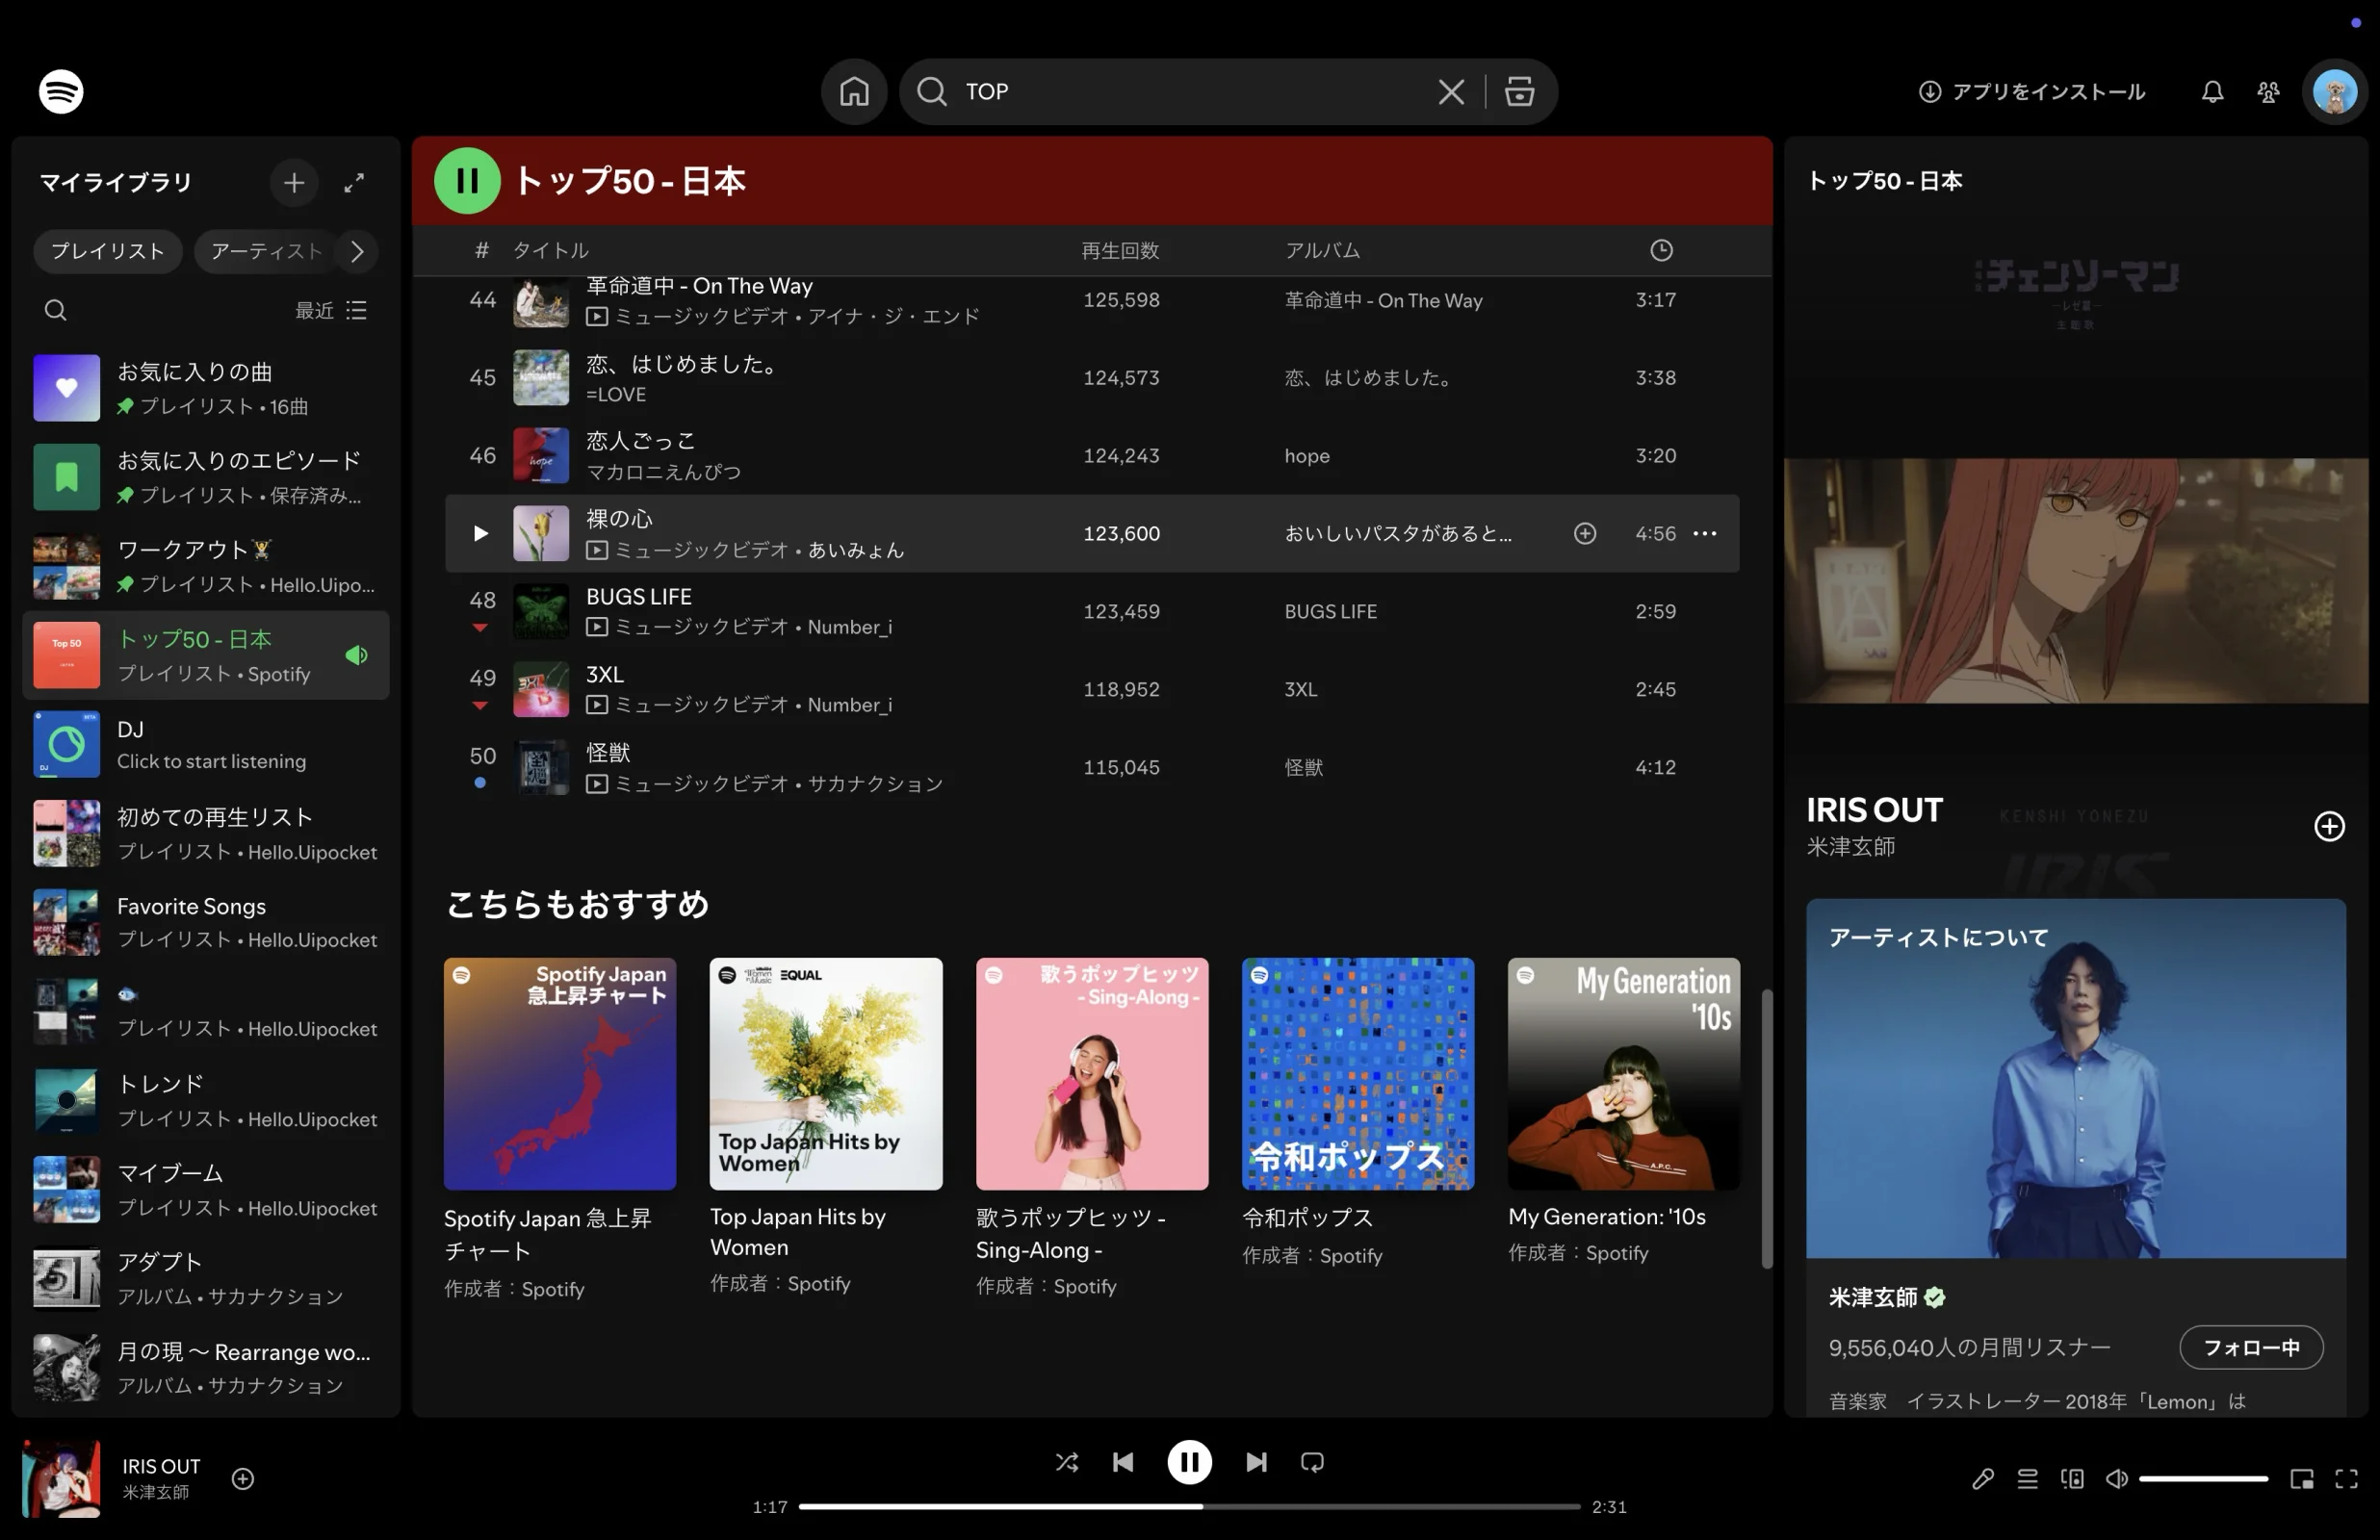
Task: Open My Generation: '10s card
Action: pos(1623,1110)
